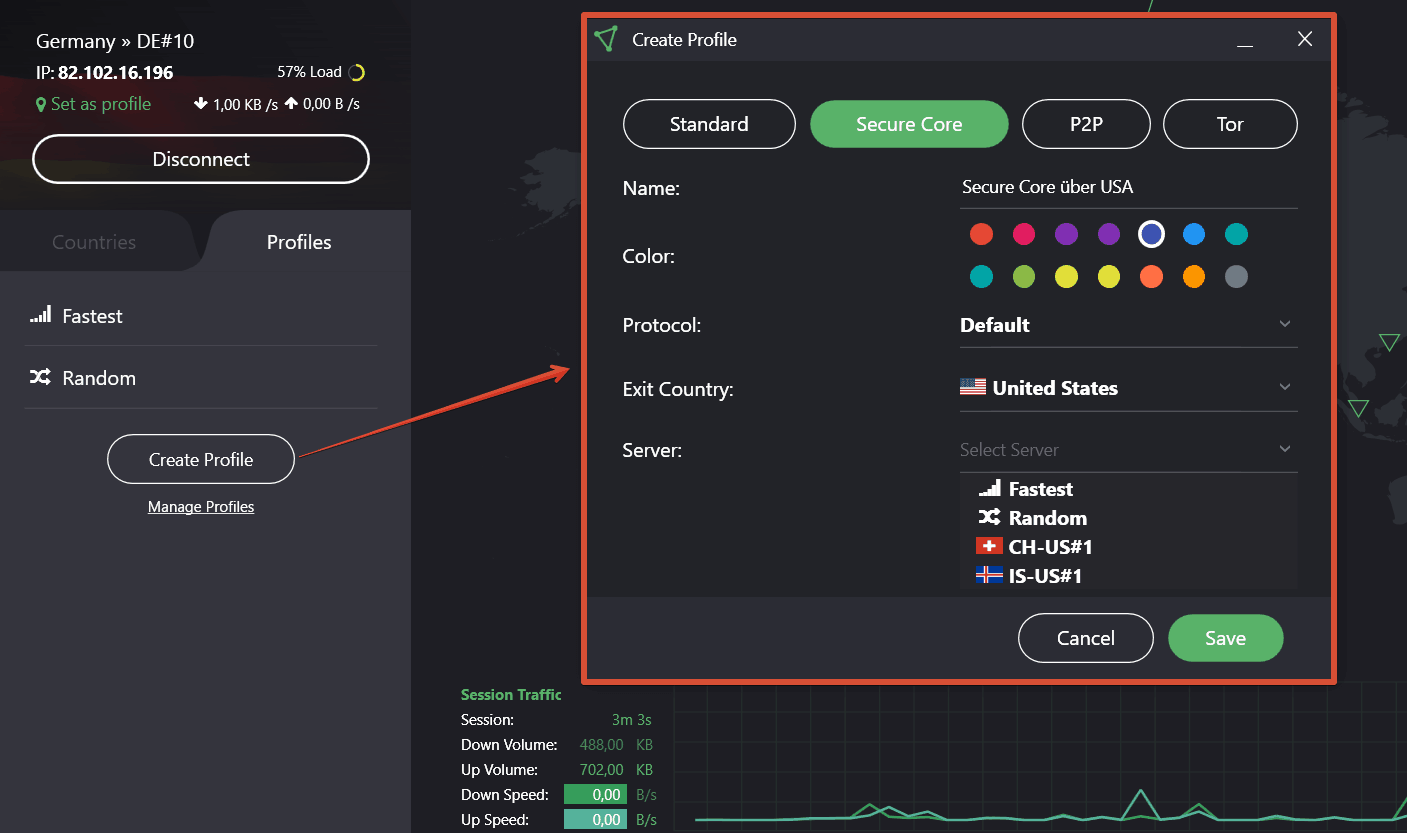Select the Tor profile type
Screen dimensions: 1407x833
click(x=1230, y=124)
